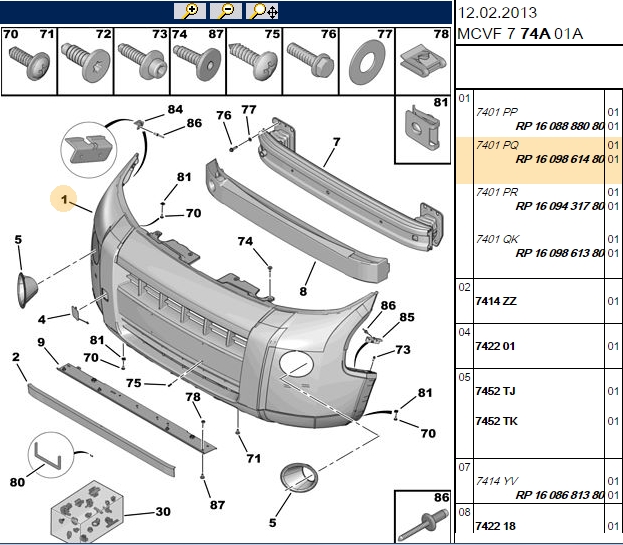
Task: Click the zoom in magnifier icon
Action: coord(190,11)
